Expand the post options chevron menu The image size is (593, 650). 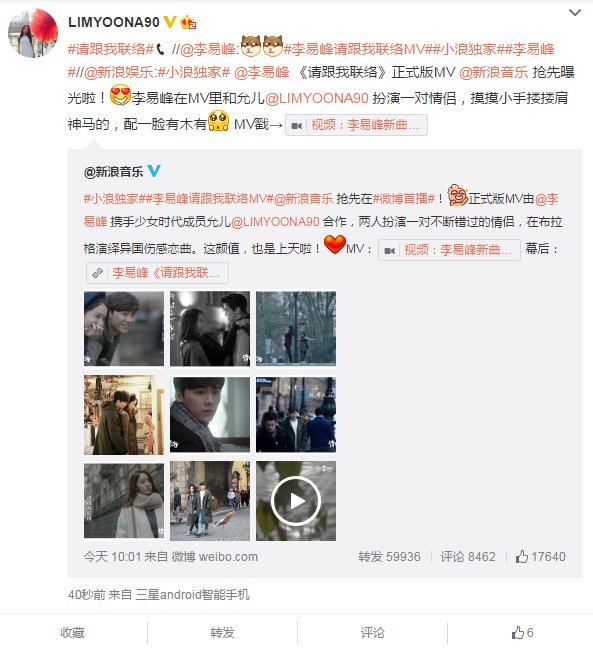point(574,13)
